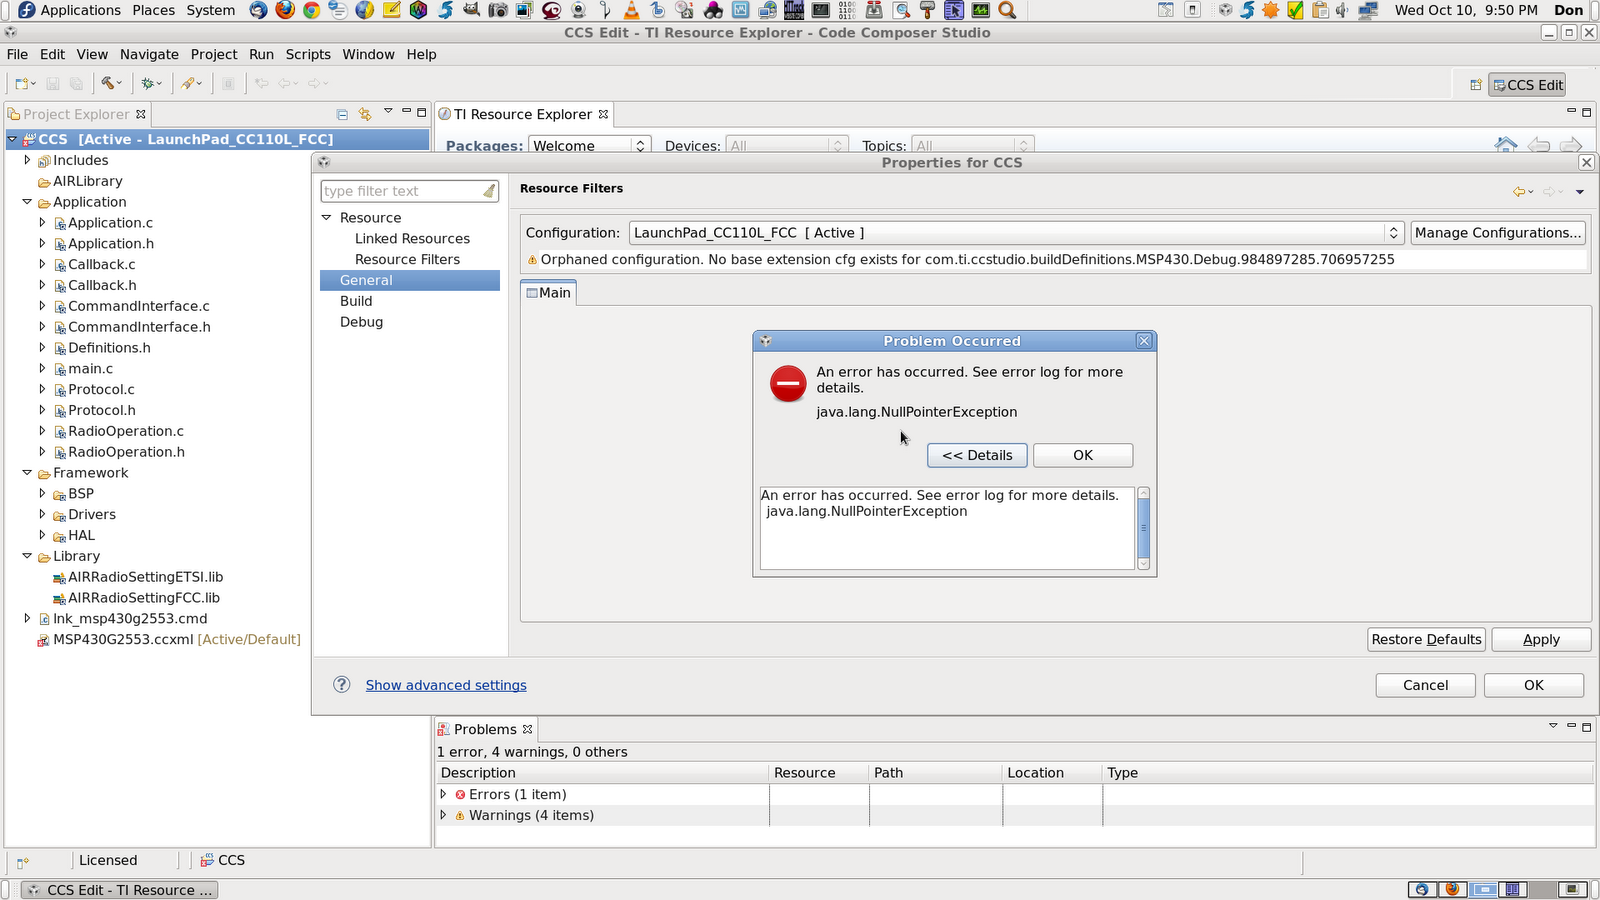Clear the filter text with eraser icon
The height and width of the screenshot is (900, 1600).
[x=489, y=191]
